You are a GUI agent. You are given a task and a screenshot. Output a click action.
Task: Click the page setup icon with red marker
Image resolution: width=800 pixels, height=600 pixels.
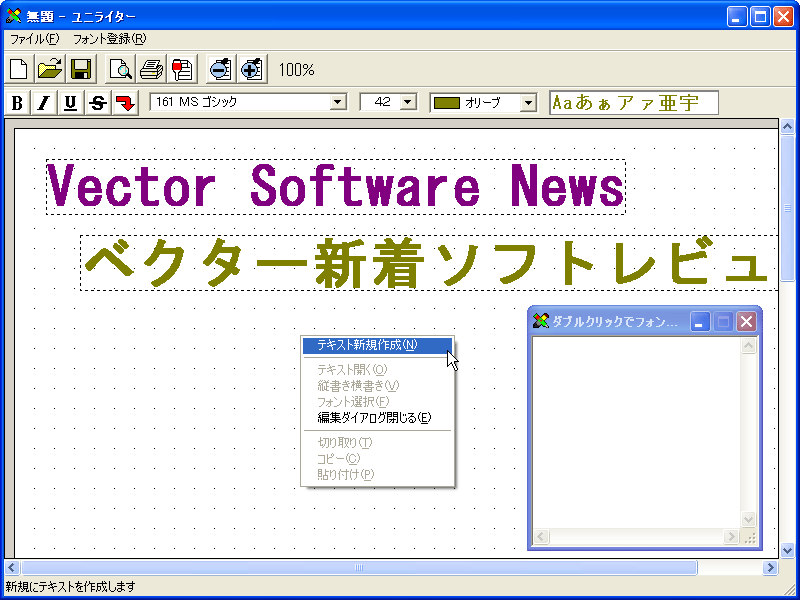[x=182, y=69]
